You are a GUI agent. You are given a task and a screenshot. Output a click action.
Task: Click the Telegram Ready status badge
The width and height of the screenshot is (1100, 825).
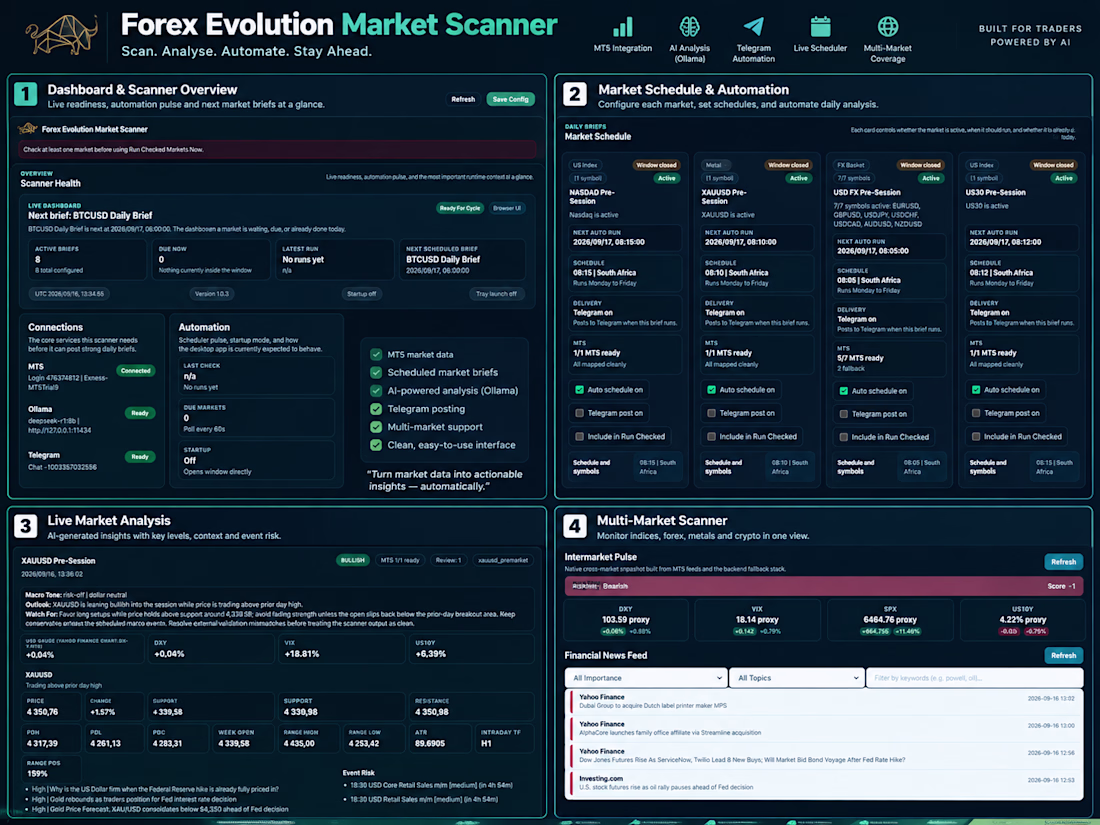[x=140, y=457]
